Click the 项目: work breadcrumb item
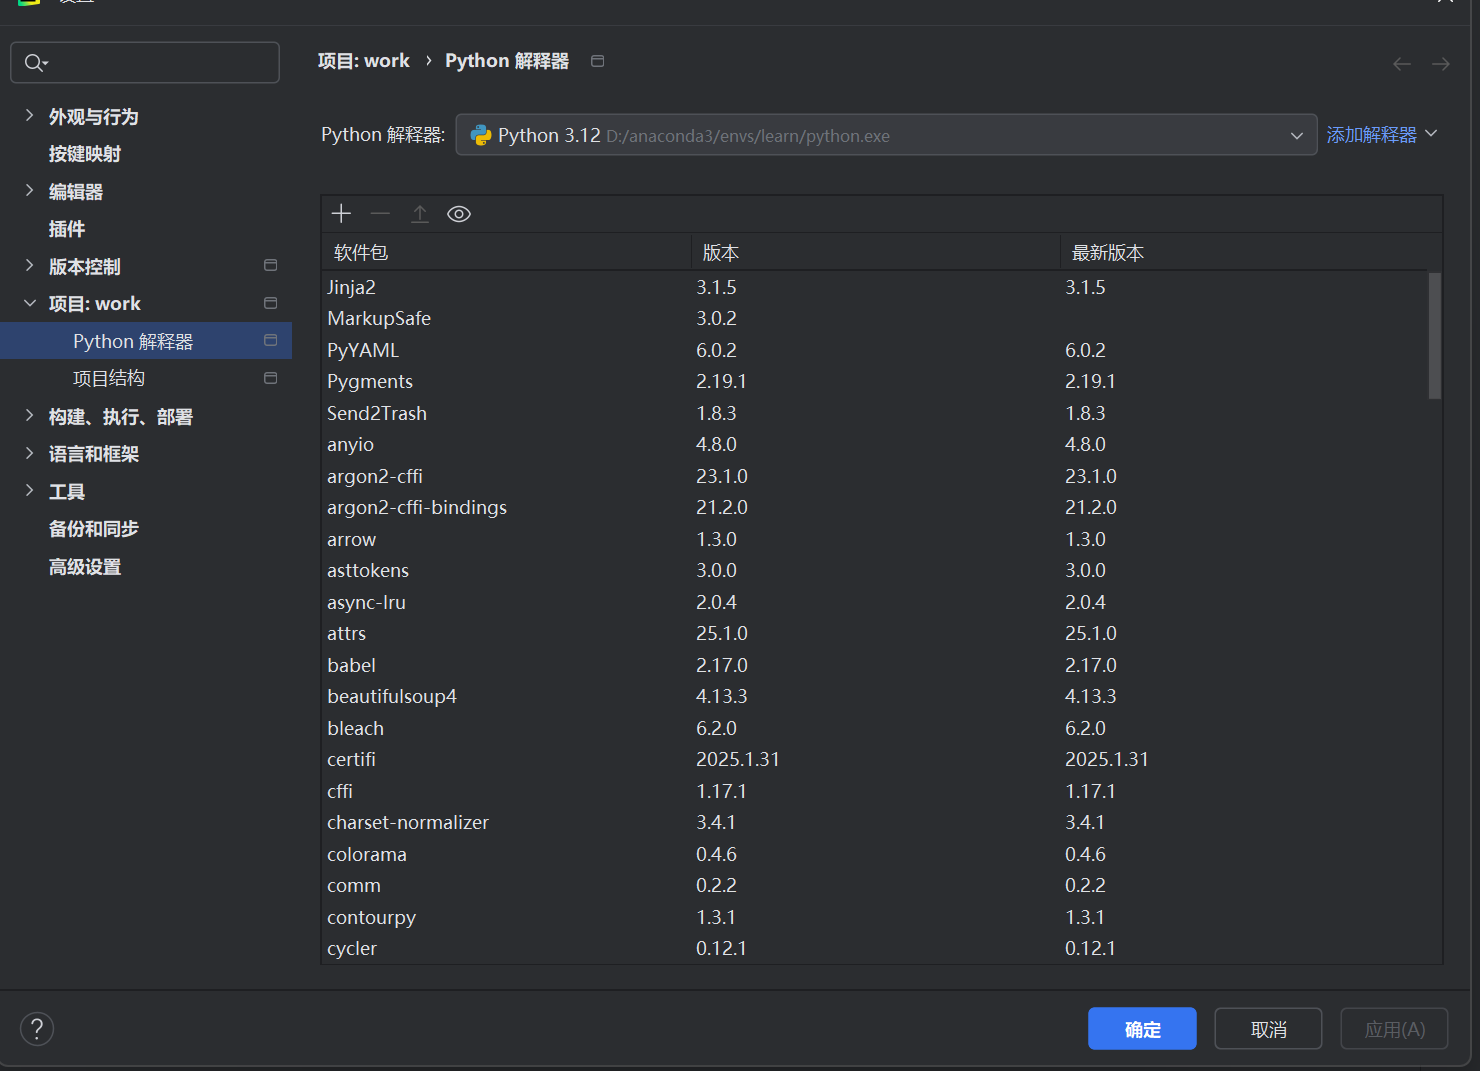Image resolution: width=1480 pixels, height=1071 pixels. coord(364,60)
